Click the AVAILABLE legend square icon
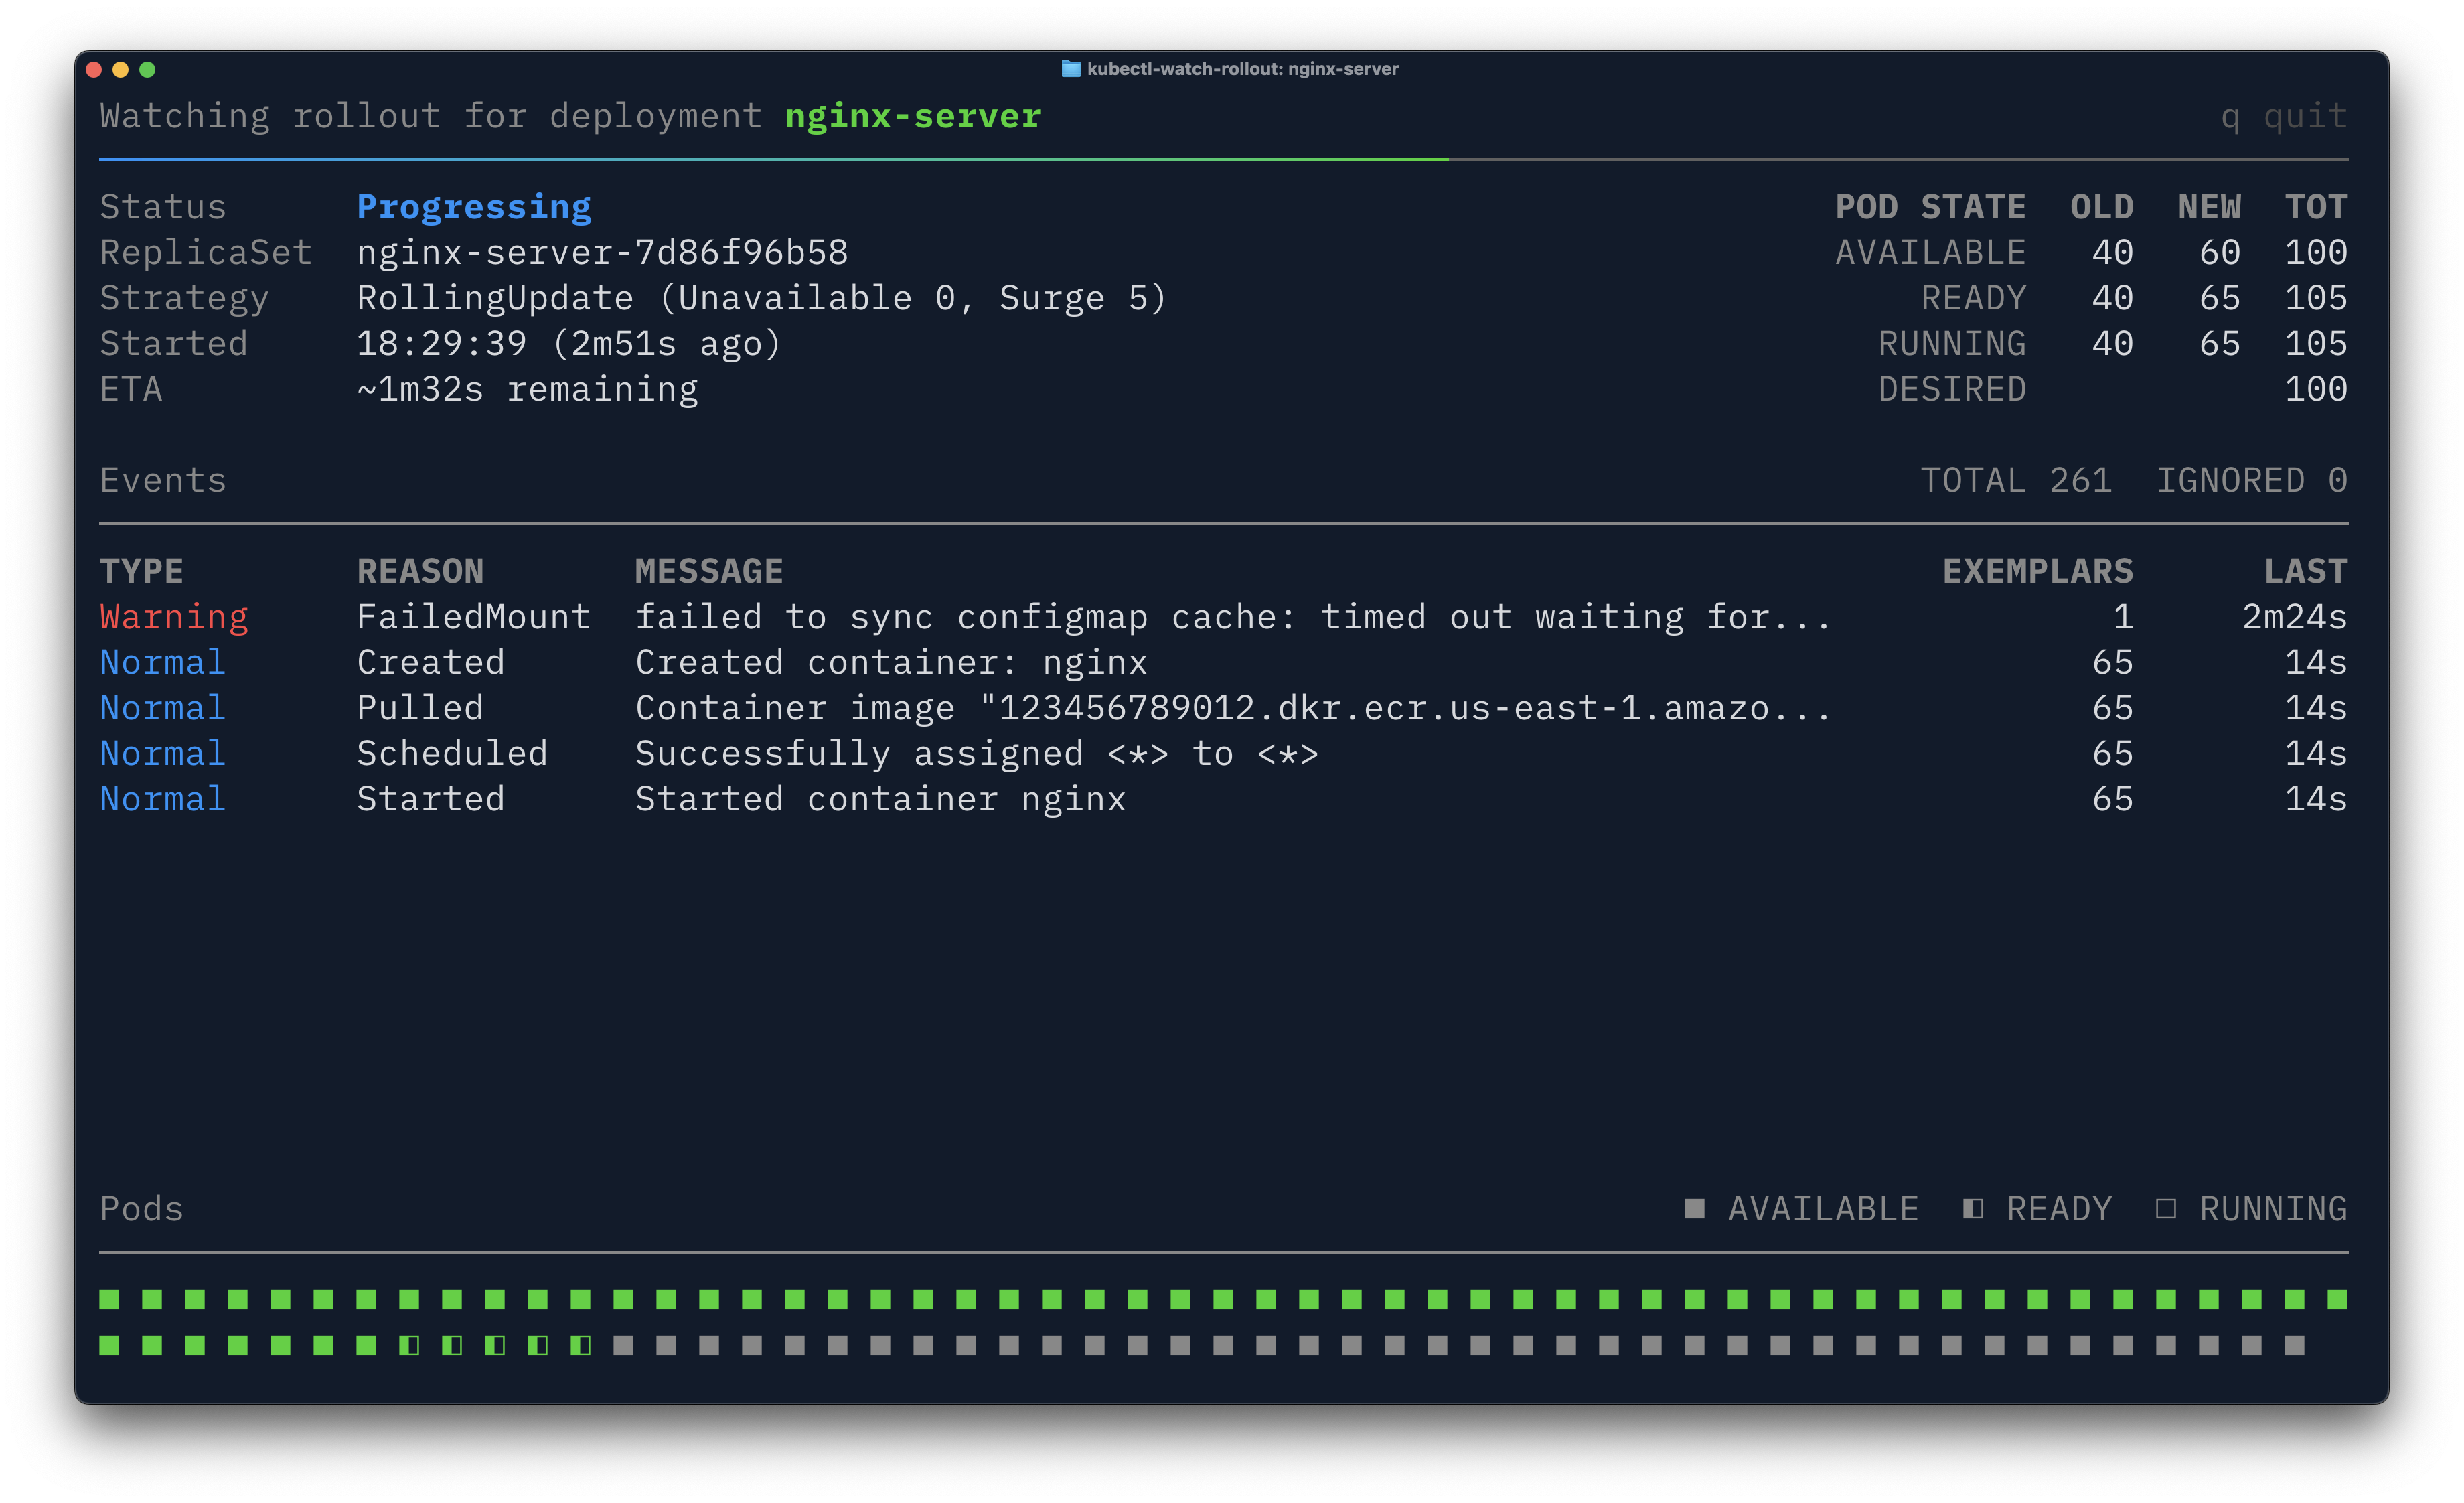Viewport: 2464px width, 1503px height. click(1694, 1208)
